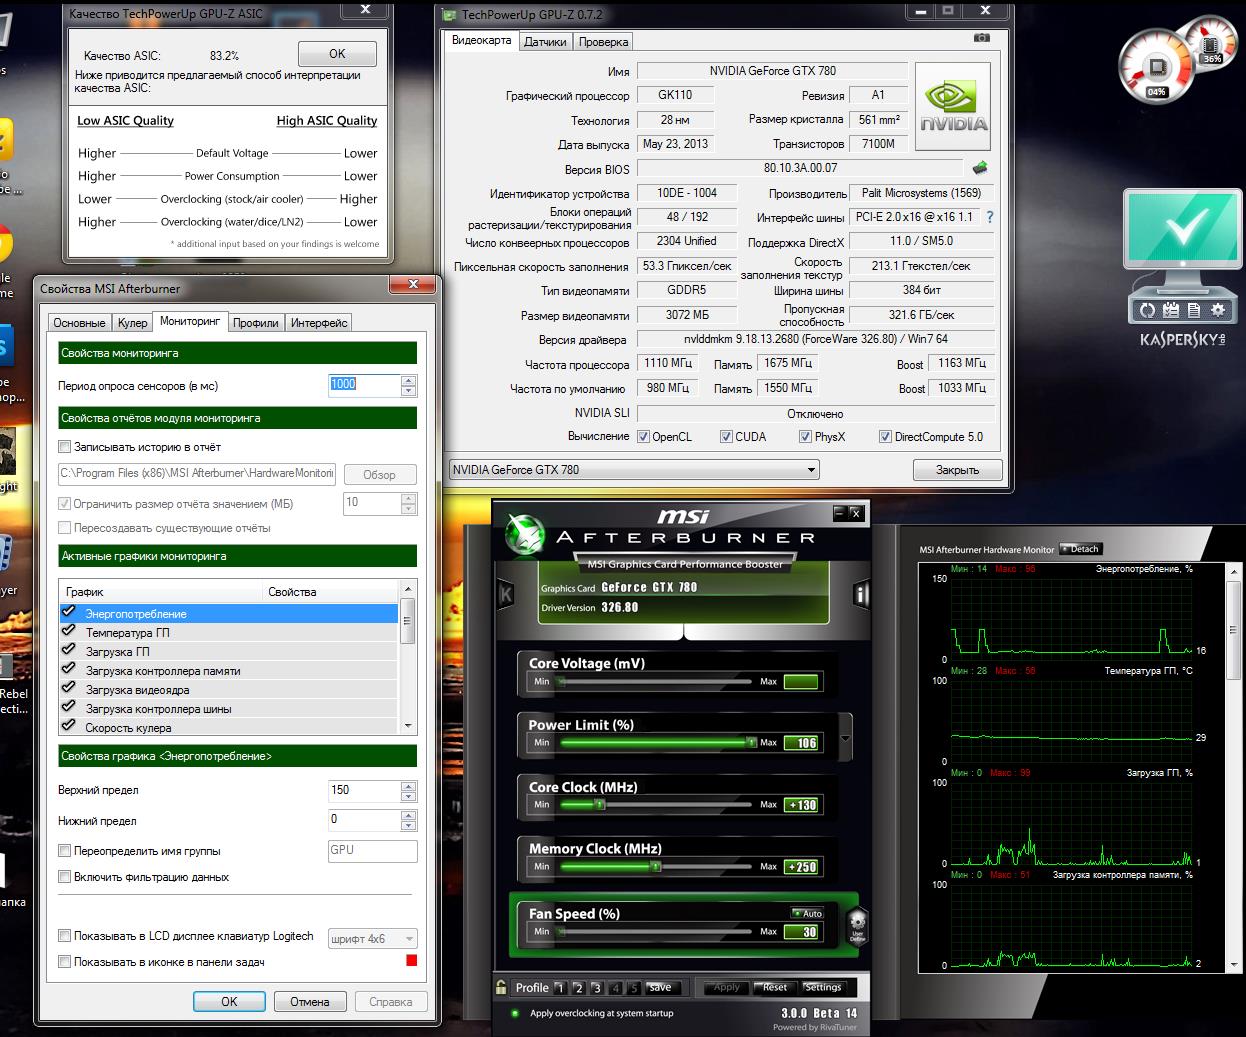Enable Записывать историю в отчёт checkbox
Image resolution: width=1246 pixels, height=1037 pixels.
click(65, 447)
